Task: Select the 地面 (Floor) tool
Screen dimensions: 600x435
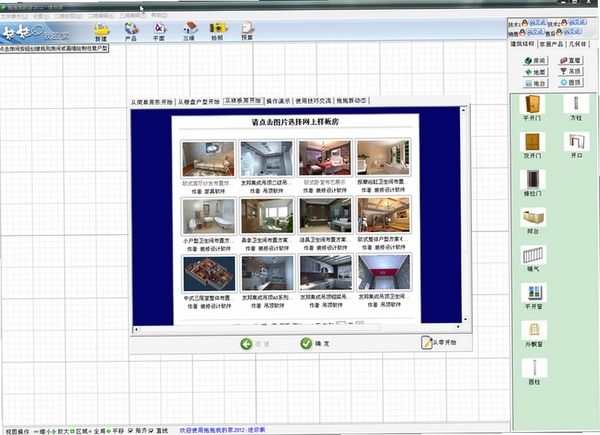Action: (x=535, y=72)
